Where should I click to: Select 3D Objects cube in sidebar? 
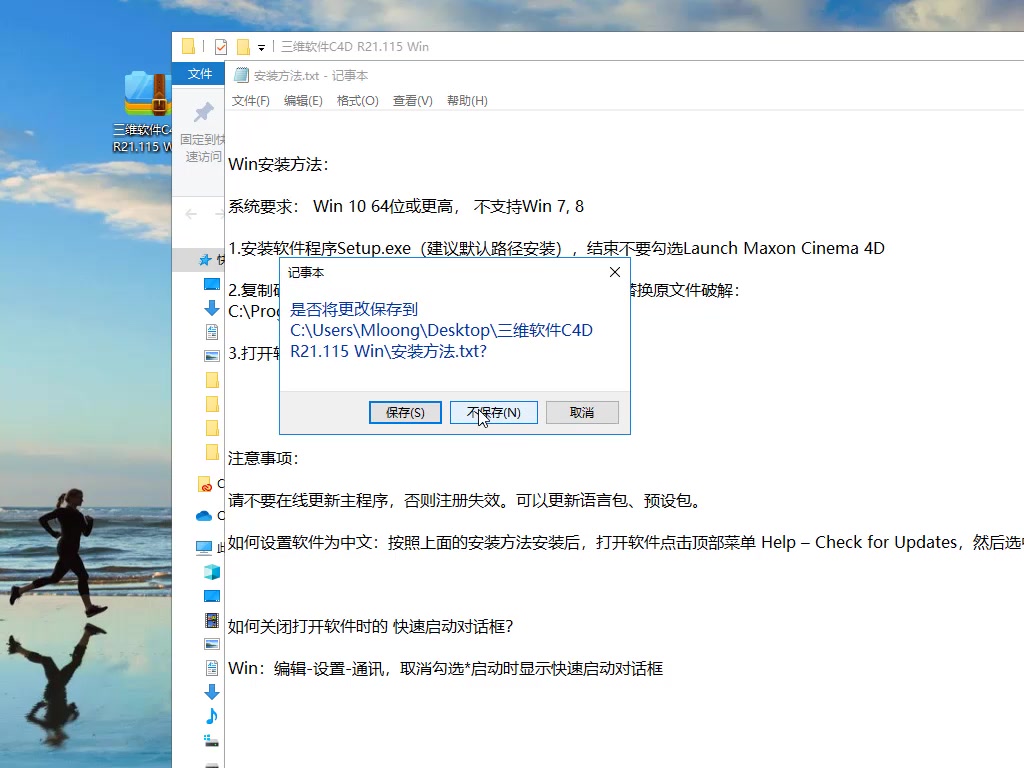tap(212, 572)
